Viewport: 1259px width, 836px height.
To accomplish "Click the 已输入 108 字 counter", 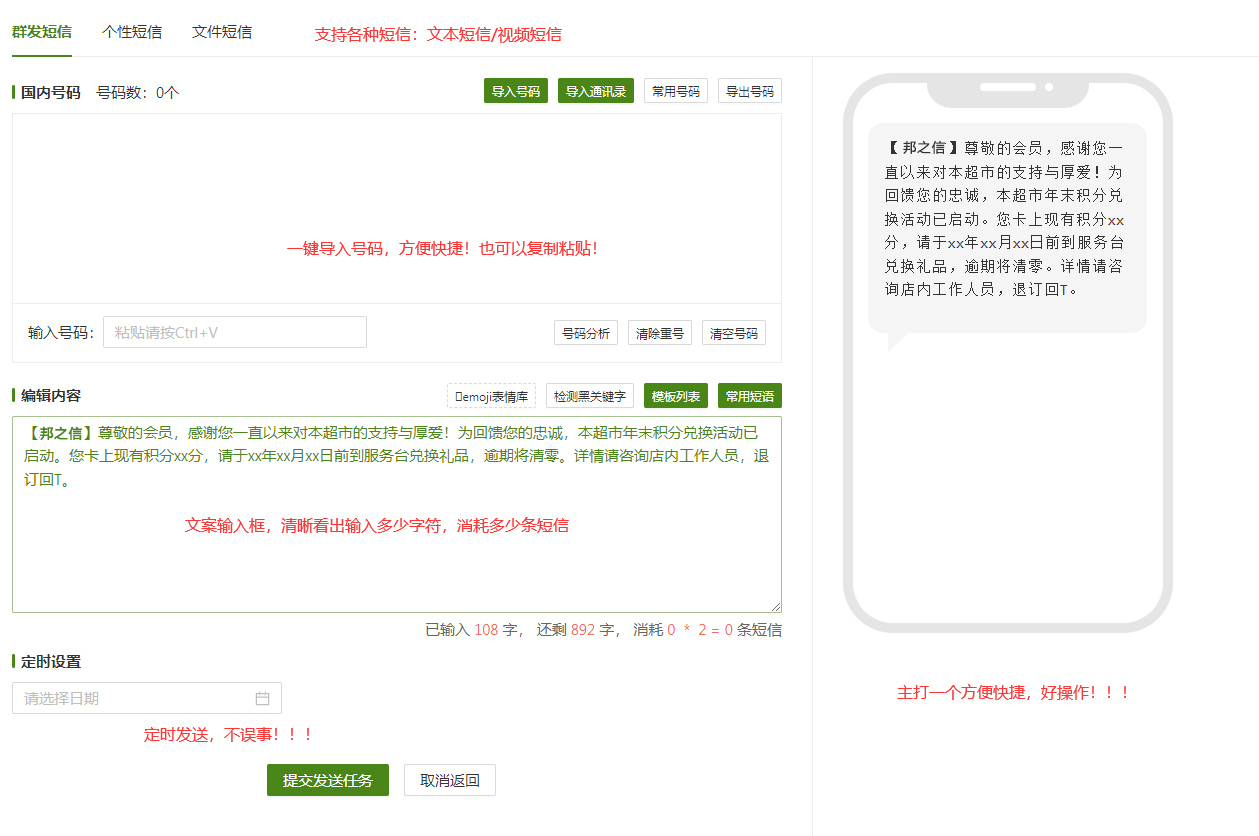I will [472, 630].
